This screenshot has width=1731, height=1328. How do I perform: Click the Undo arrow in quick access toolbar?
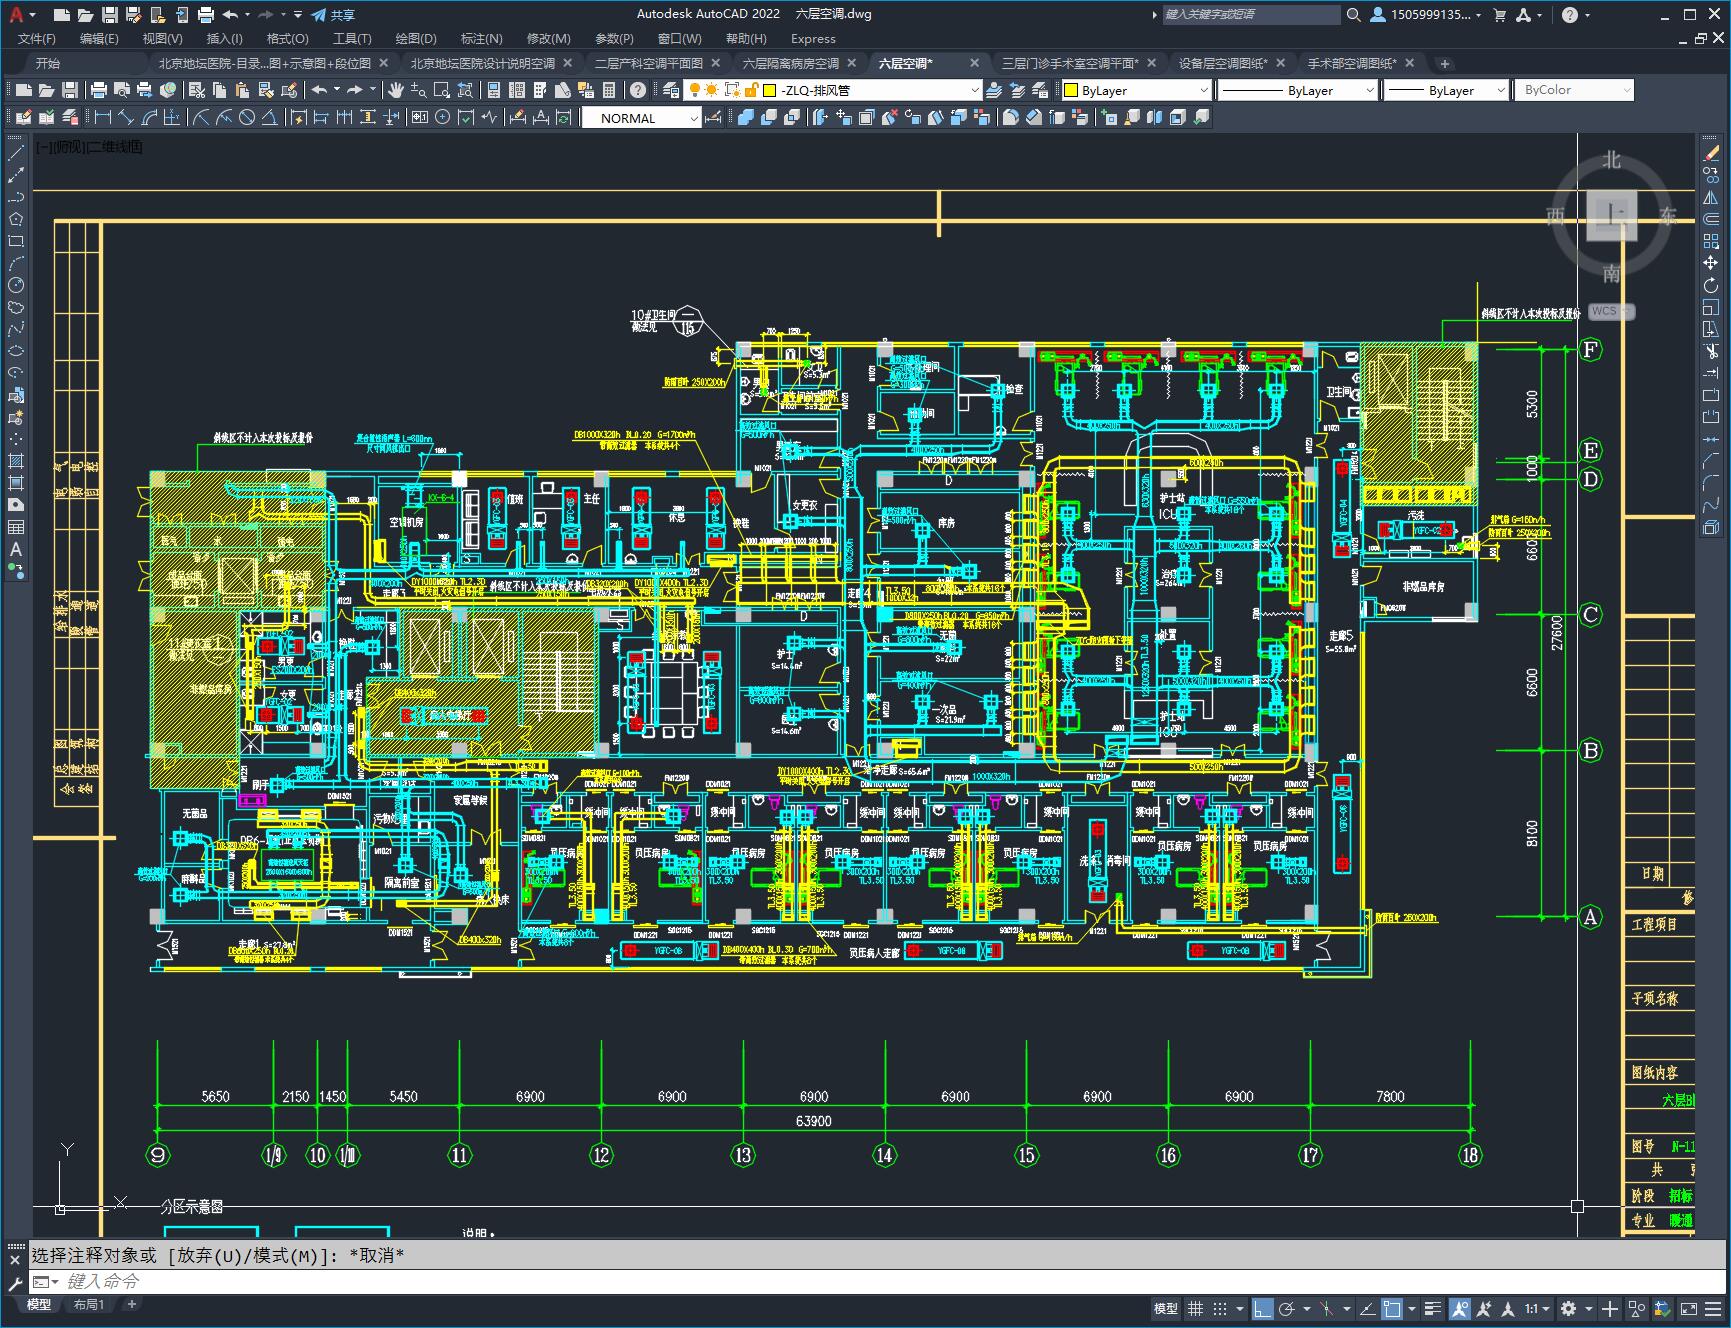(x=230, y=15)
